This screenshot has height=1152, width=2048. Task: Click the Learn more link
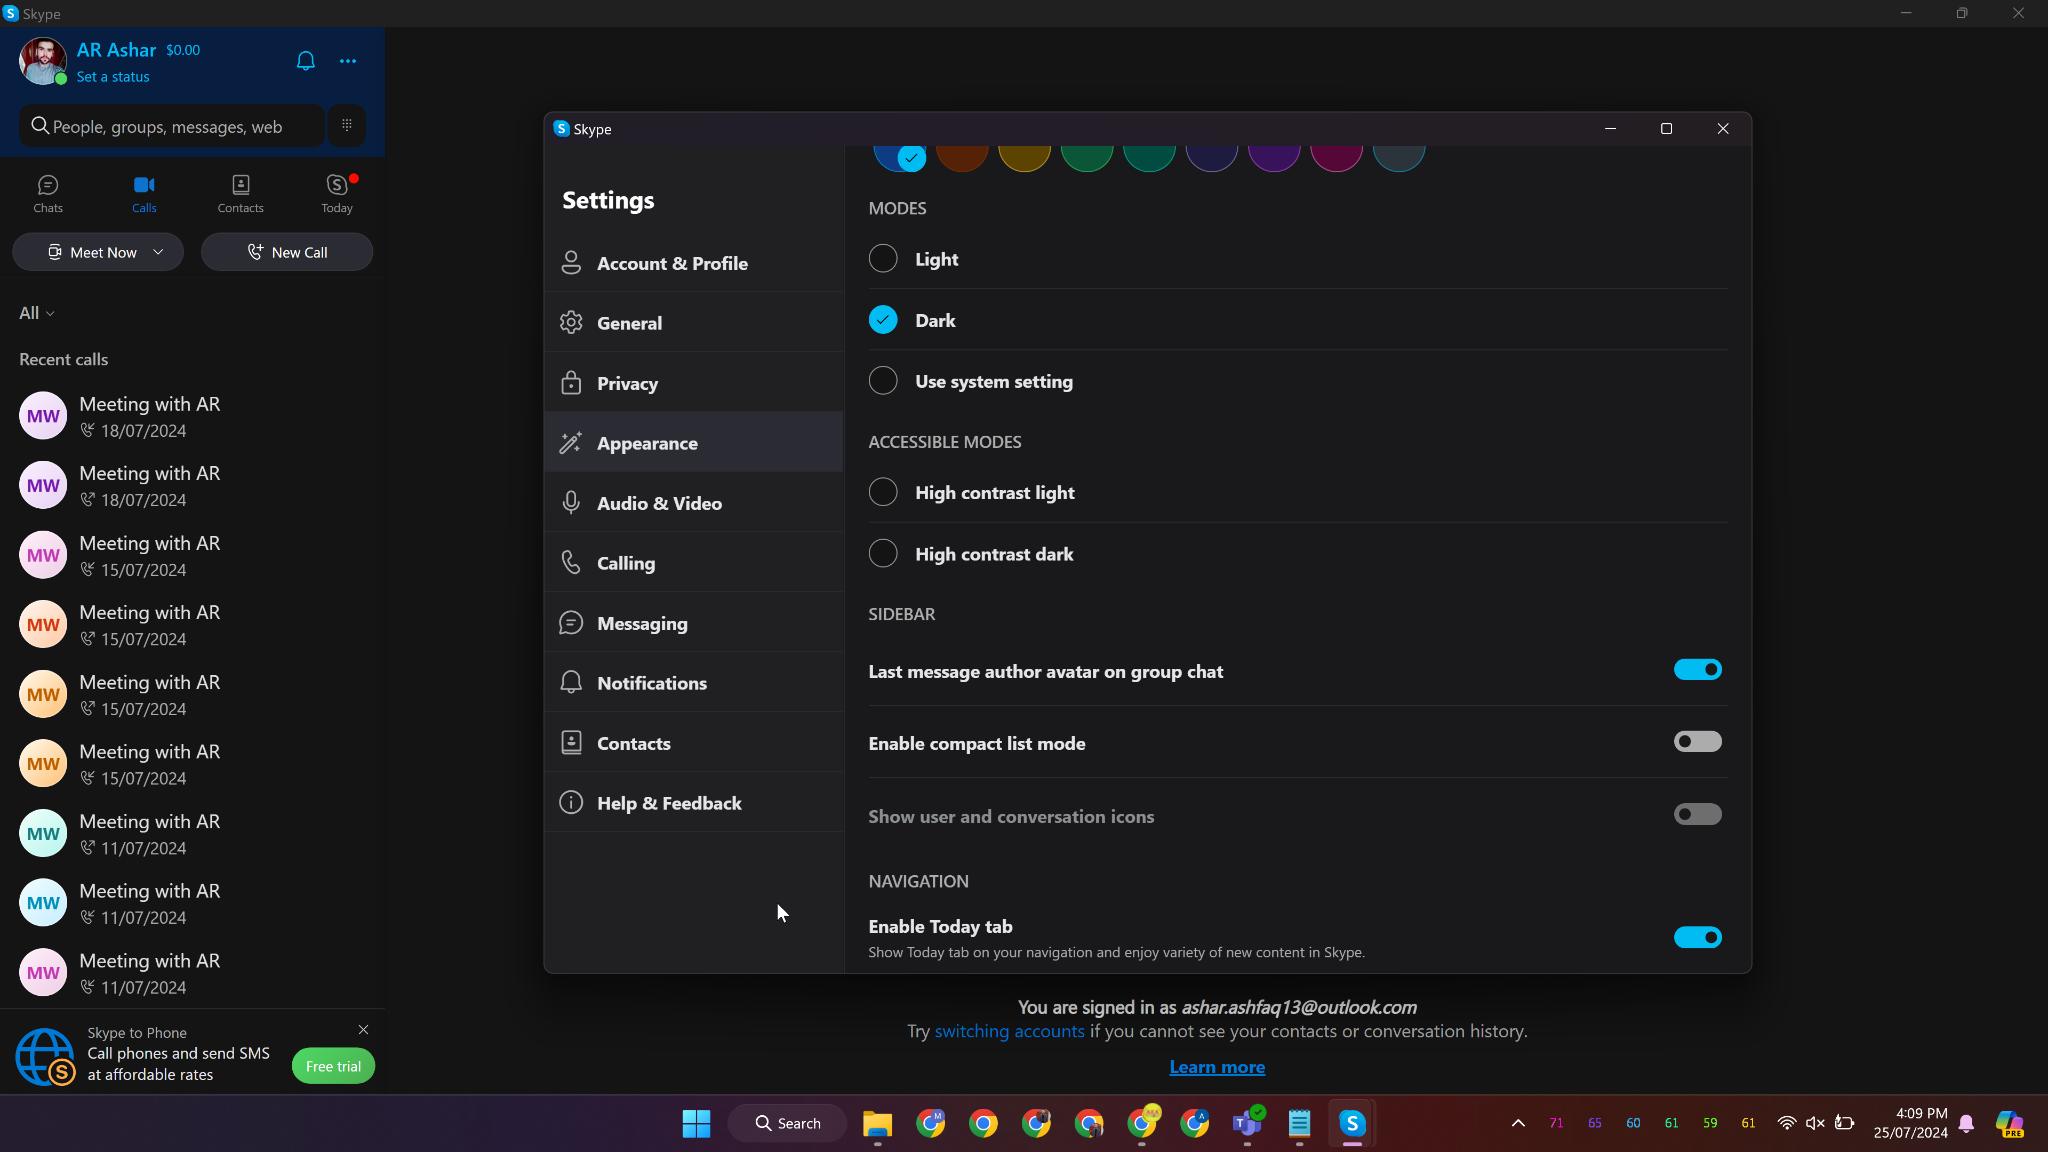pos(1217,1067)
